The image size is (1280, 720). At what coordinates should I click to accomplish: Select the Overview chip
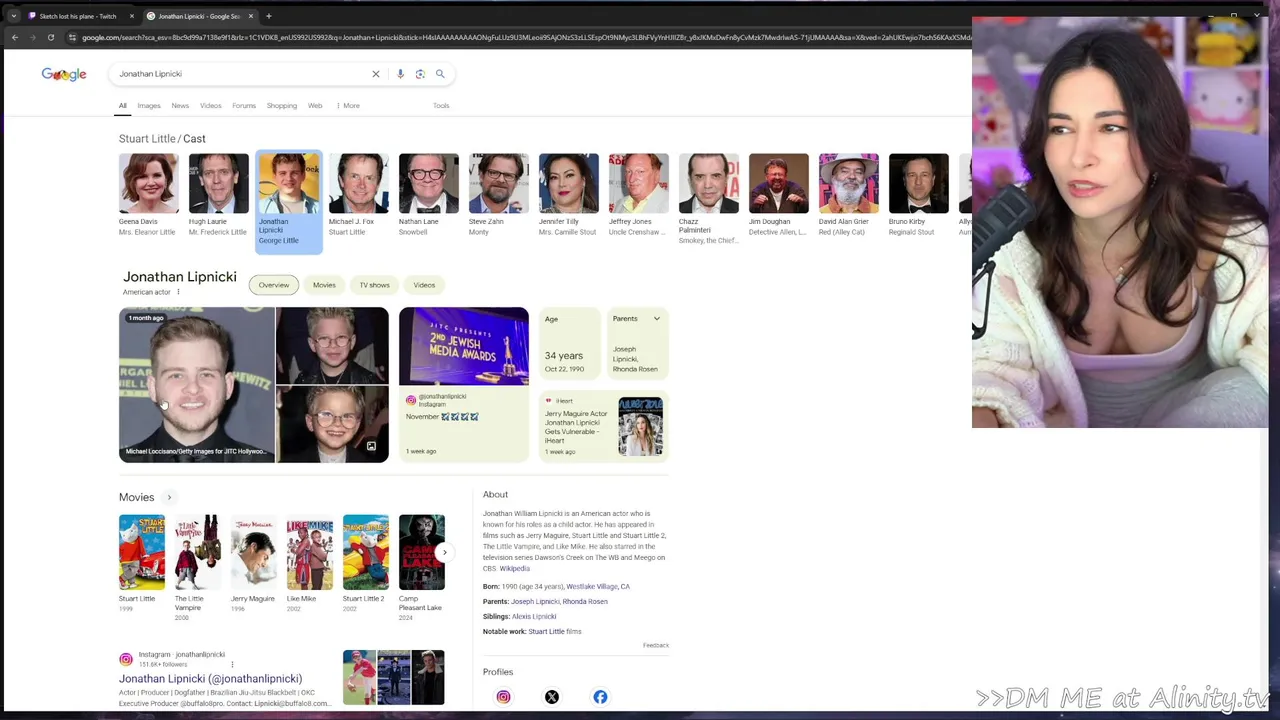click(274, 285)
